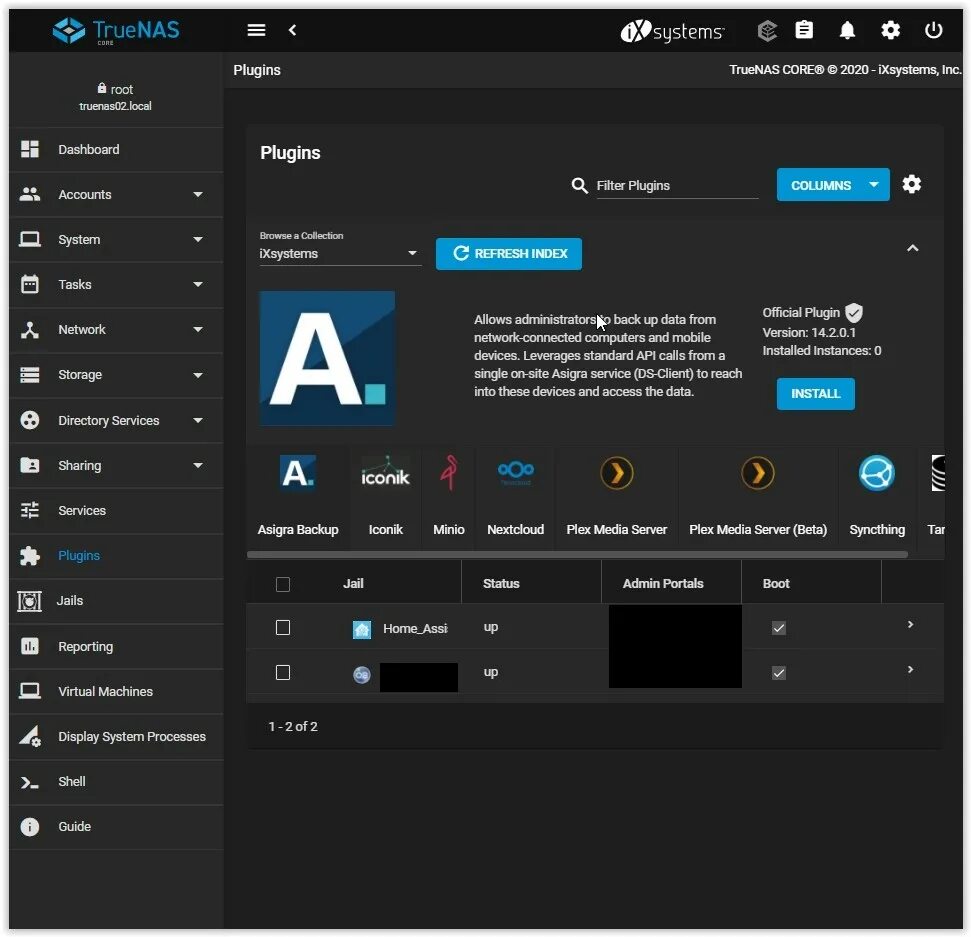Viewport: 971px width, 937px height.
Task: Expand the Sharing menu
Action: [116, 466]
